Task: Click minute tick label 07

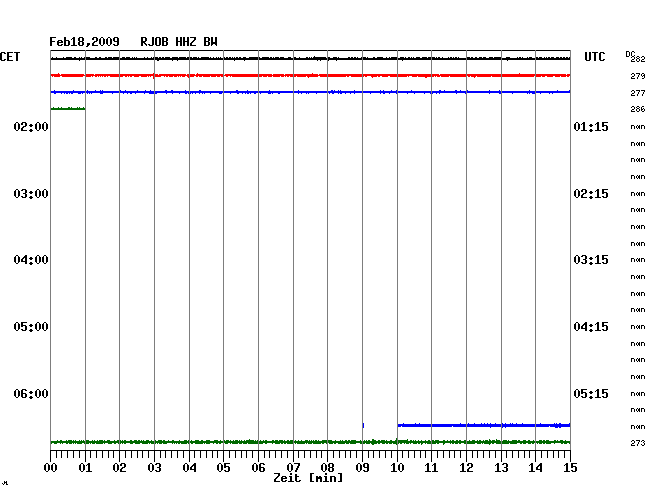Action: click(293, 468)
